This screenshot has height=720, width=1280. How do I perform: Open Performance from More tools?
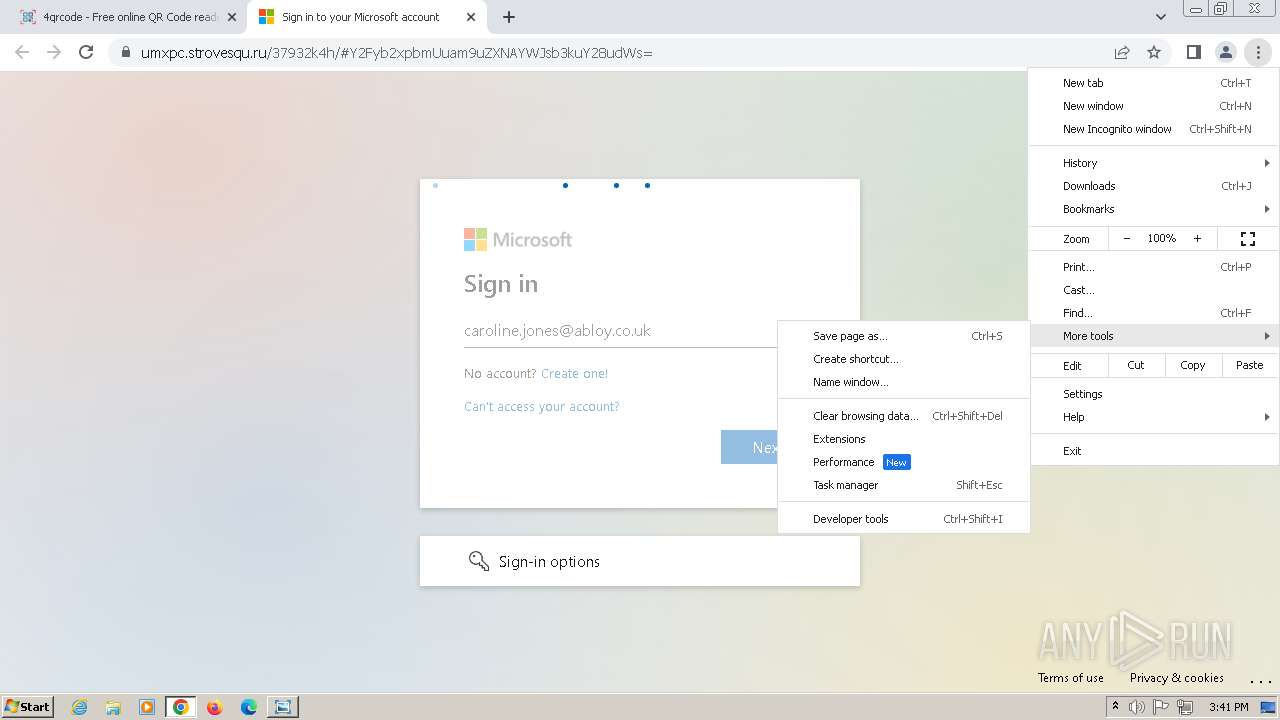tap(904, 462)
